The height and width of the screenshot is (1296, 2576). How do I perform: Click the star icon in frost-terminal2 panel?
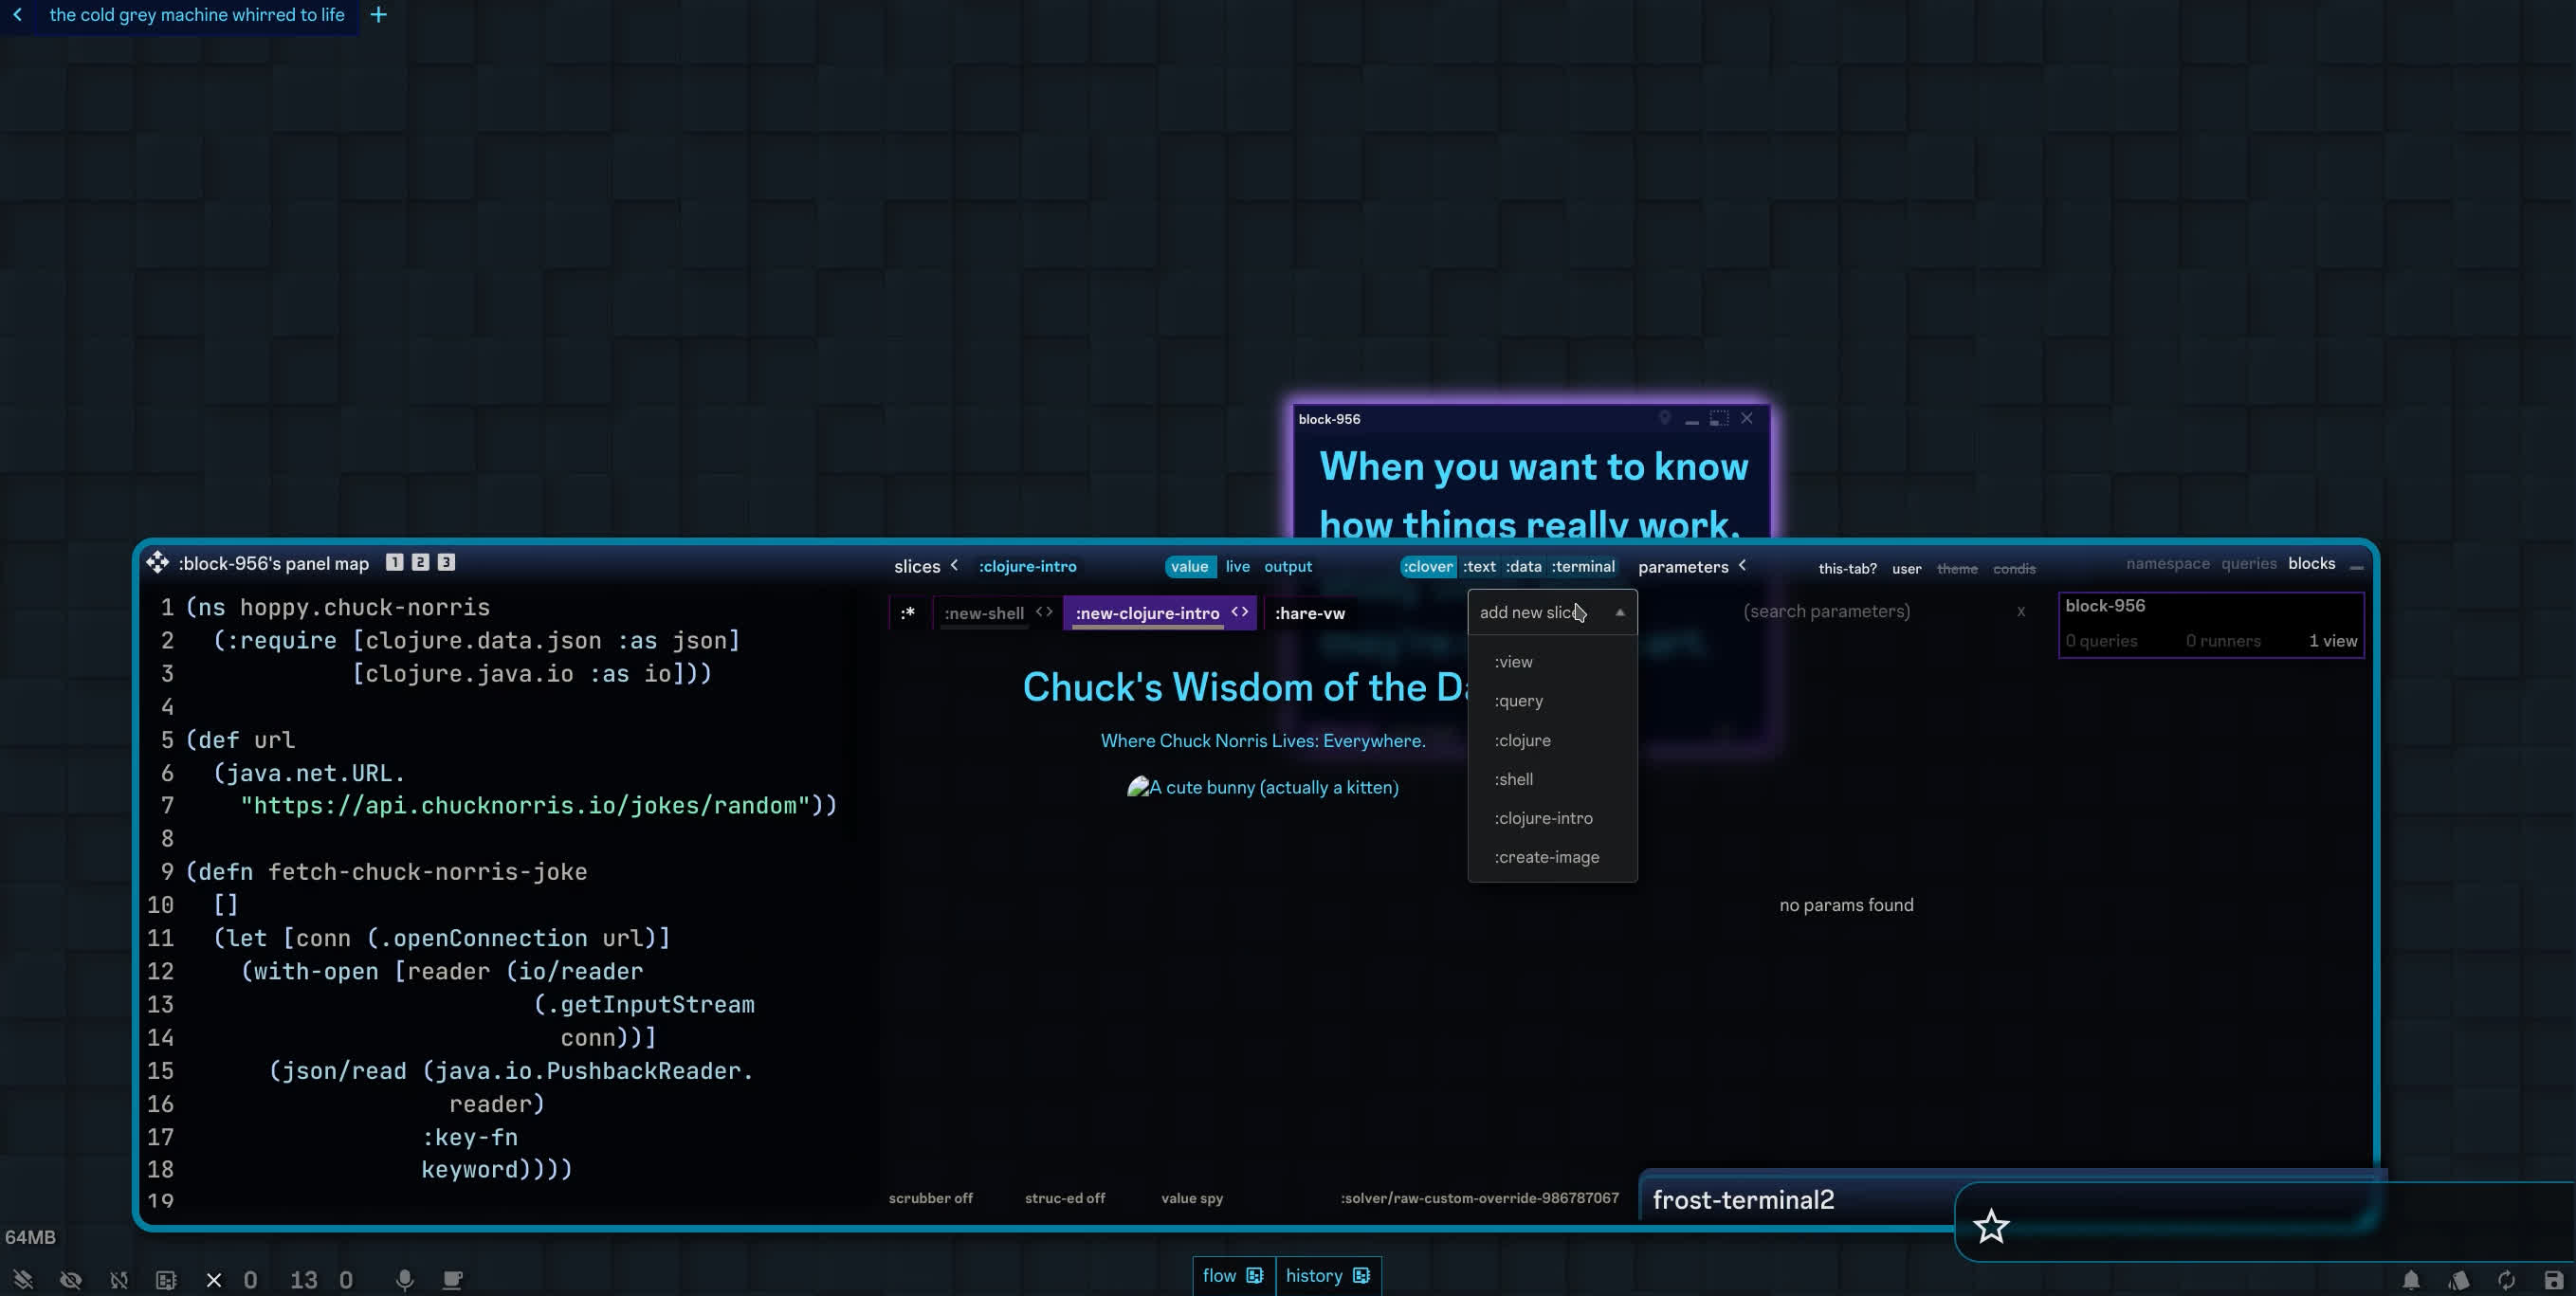click(1990, 1226)
